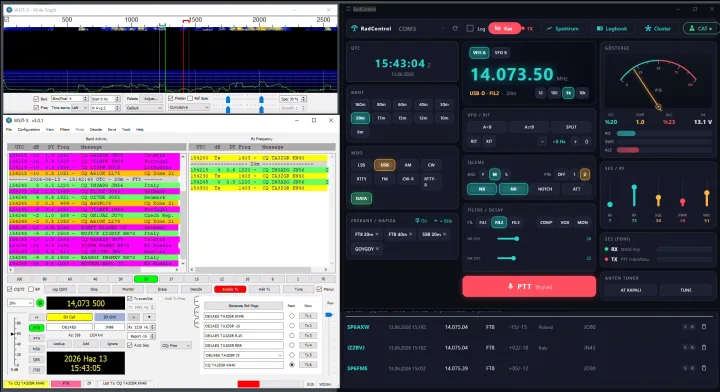The height and width of the screenshot is (392, 720).
Task: Open the View menu in WSJT-X
Action: [x=50, y=129]
